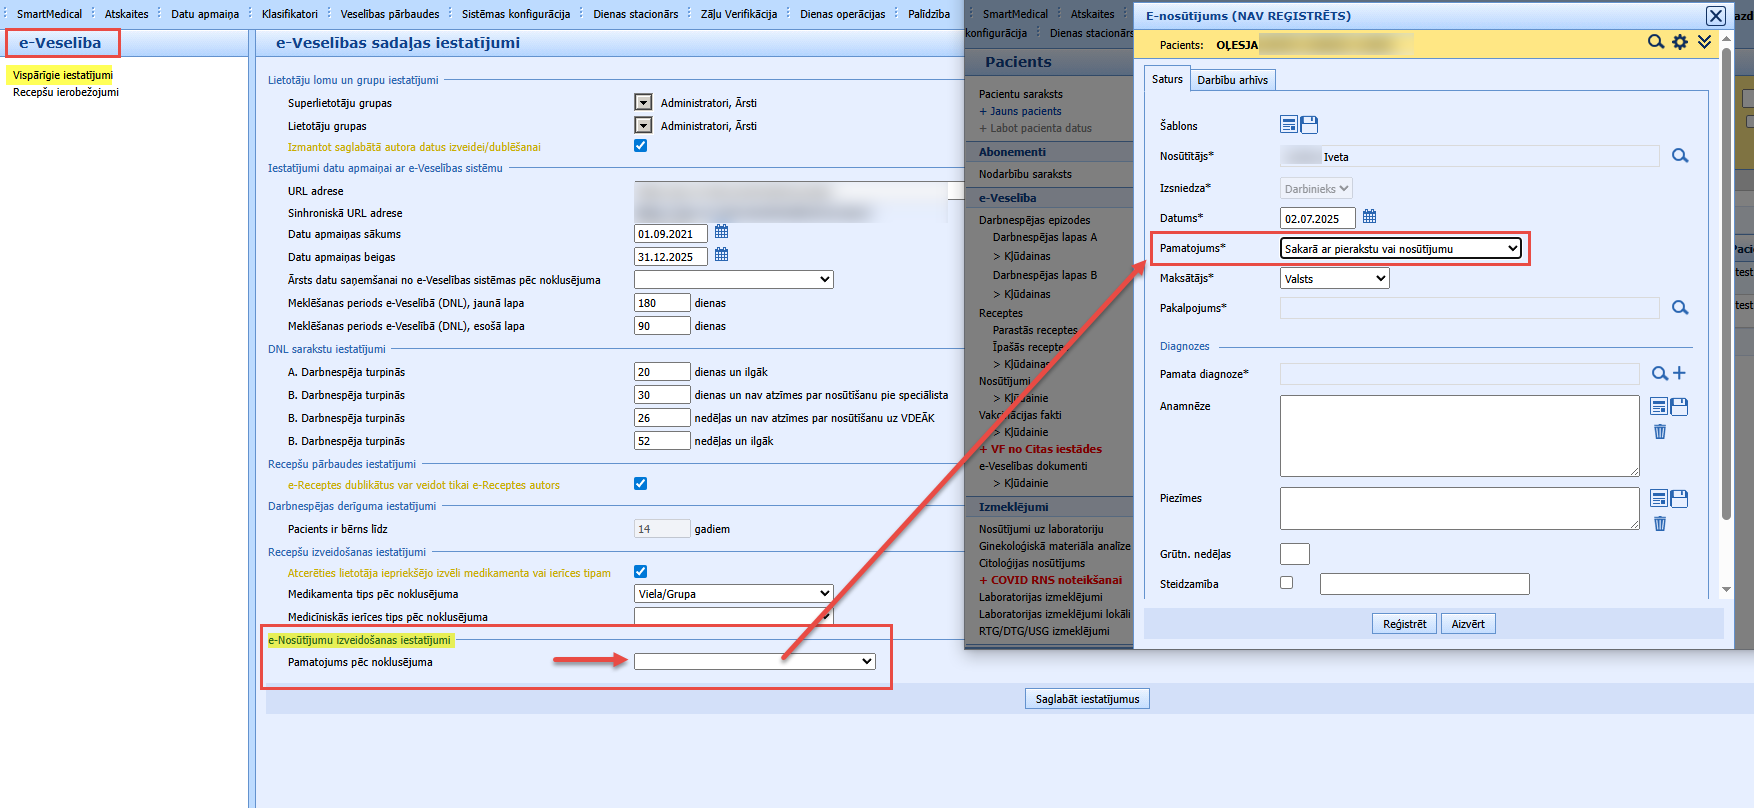The image size is (1754, 808).
Task: Uncheck e-Receptes dublikātus autors checkbox
Action: pyautogui.click(x=640, y=484)
